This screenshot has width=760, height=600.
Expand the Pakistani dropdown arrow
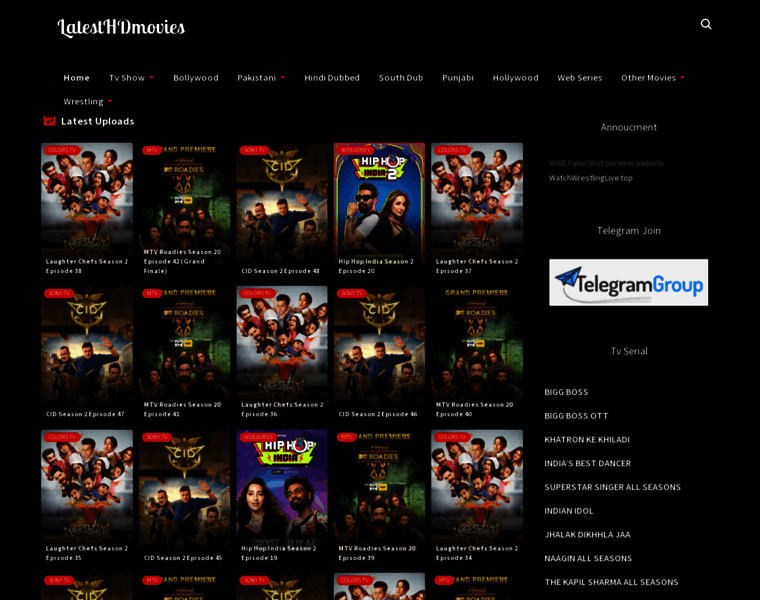pos(283,78)
